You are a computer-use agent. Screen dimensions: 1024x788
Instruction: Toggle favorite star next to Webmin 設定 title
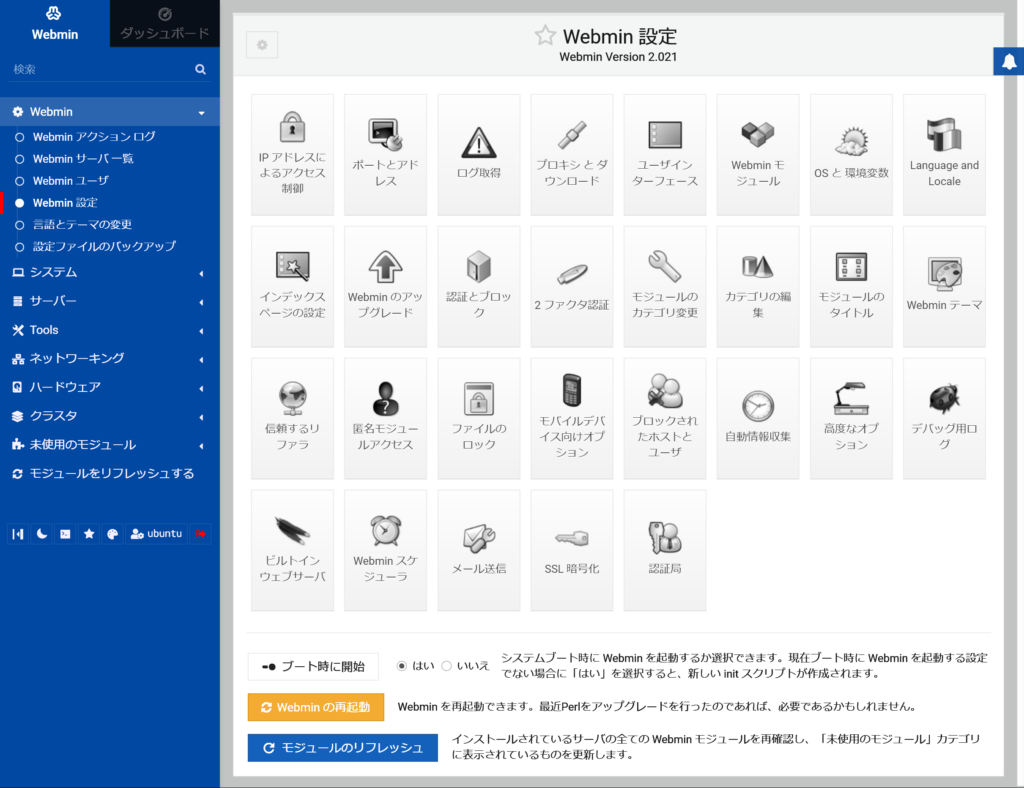(545, 35)
